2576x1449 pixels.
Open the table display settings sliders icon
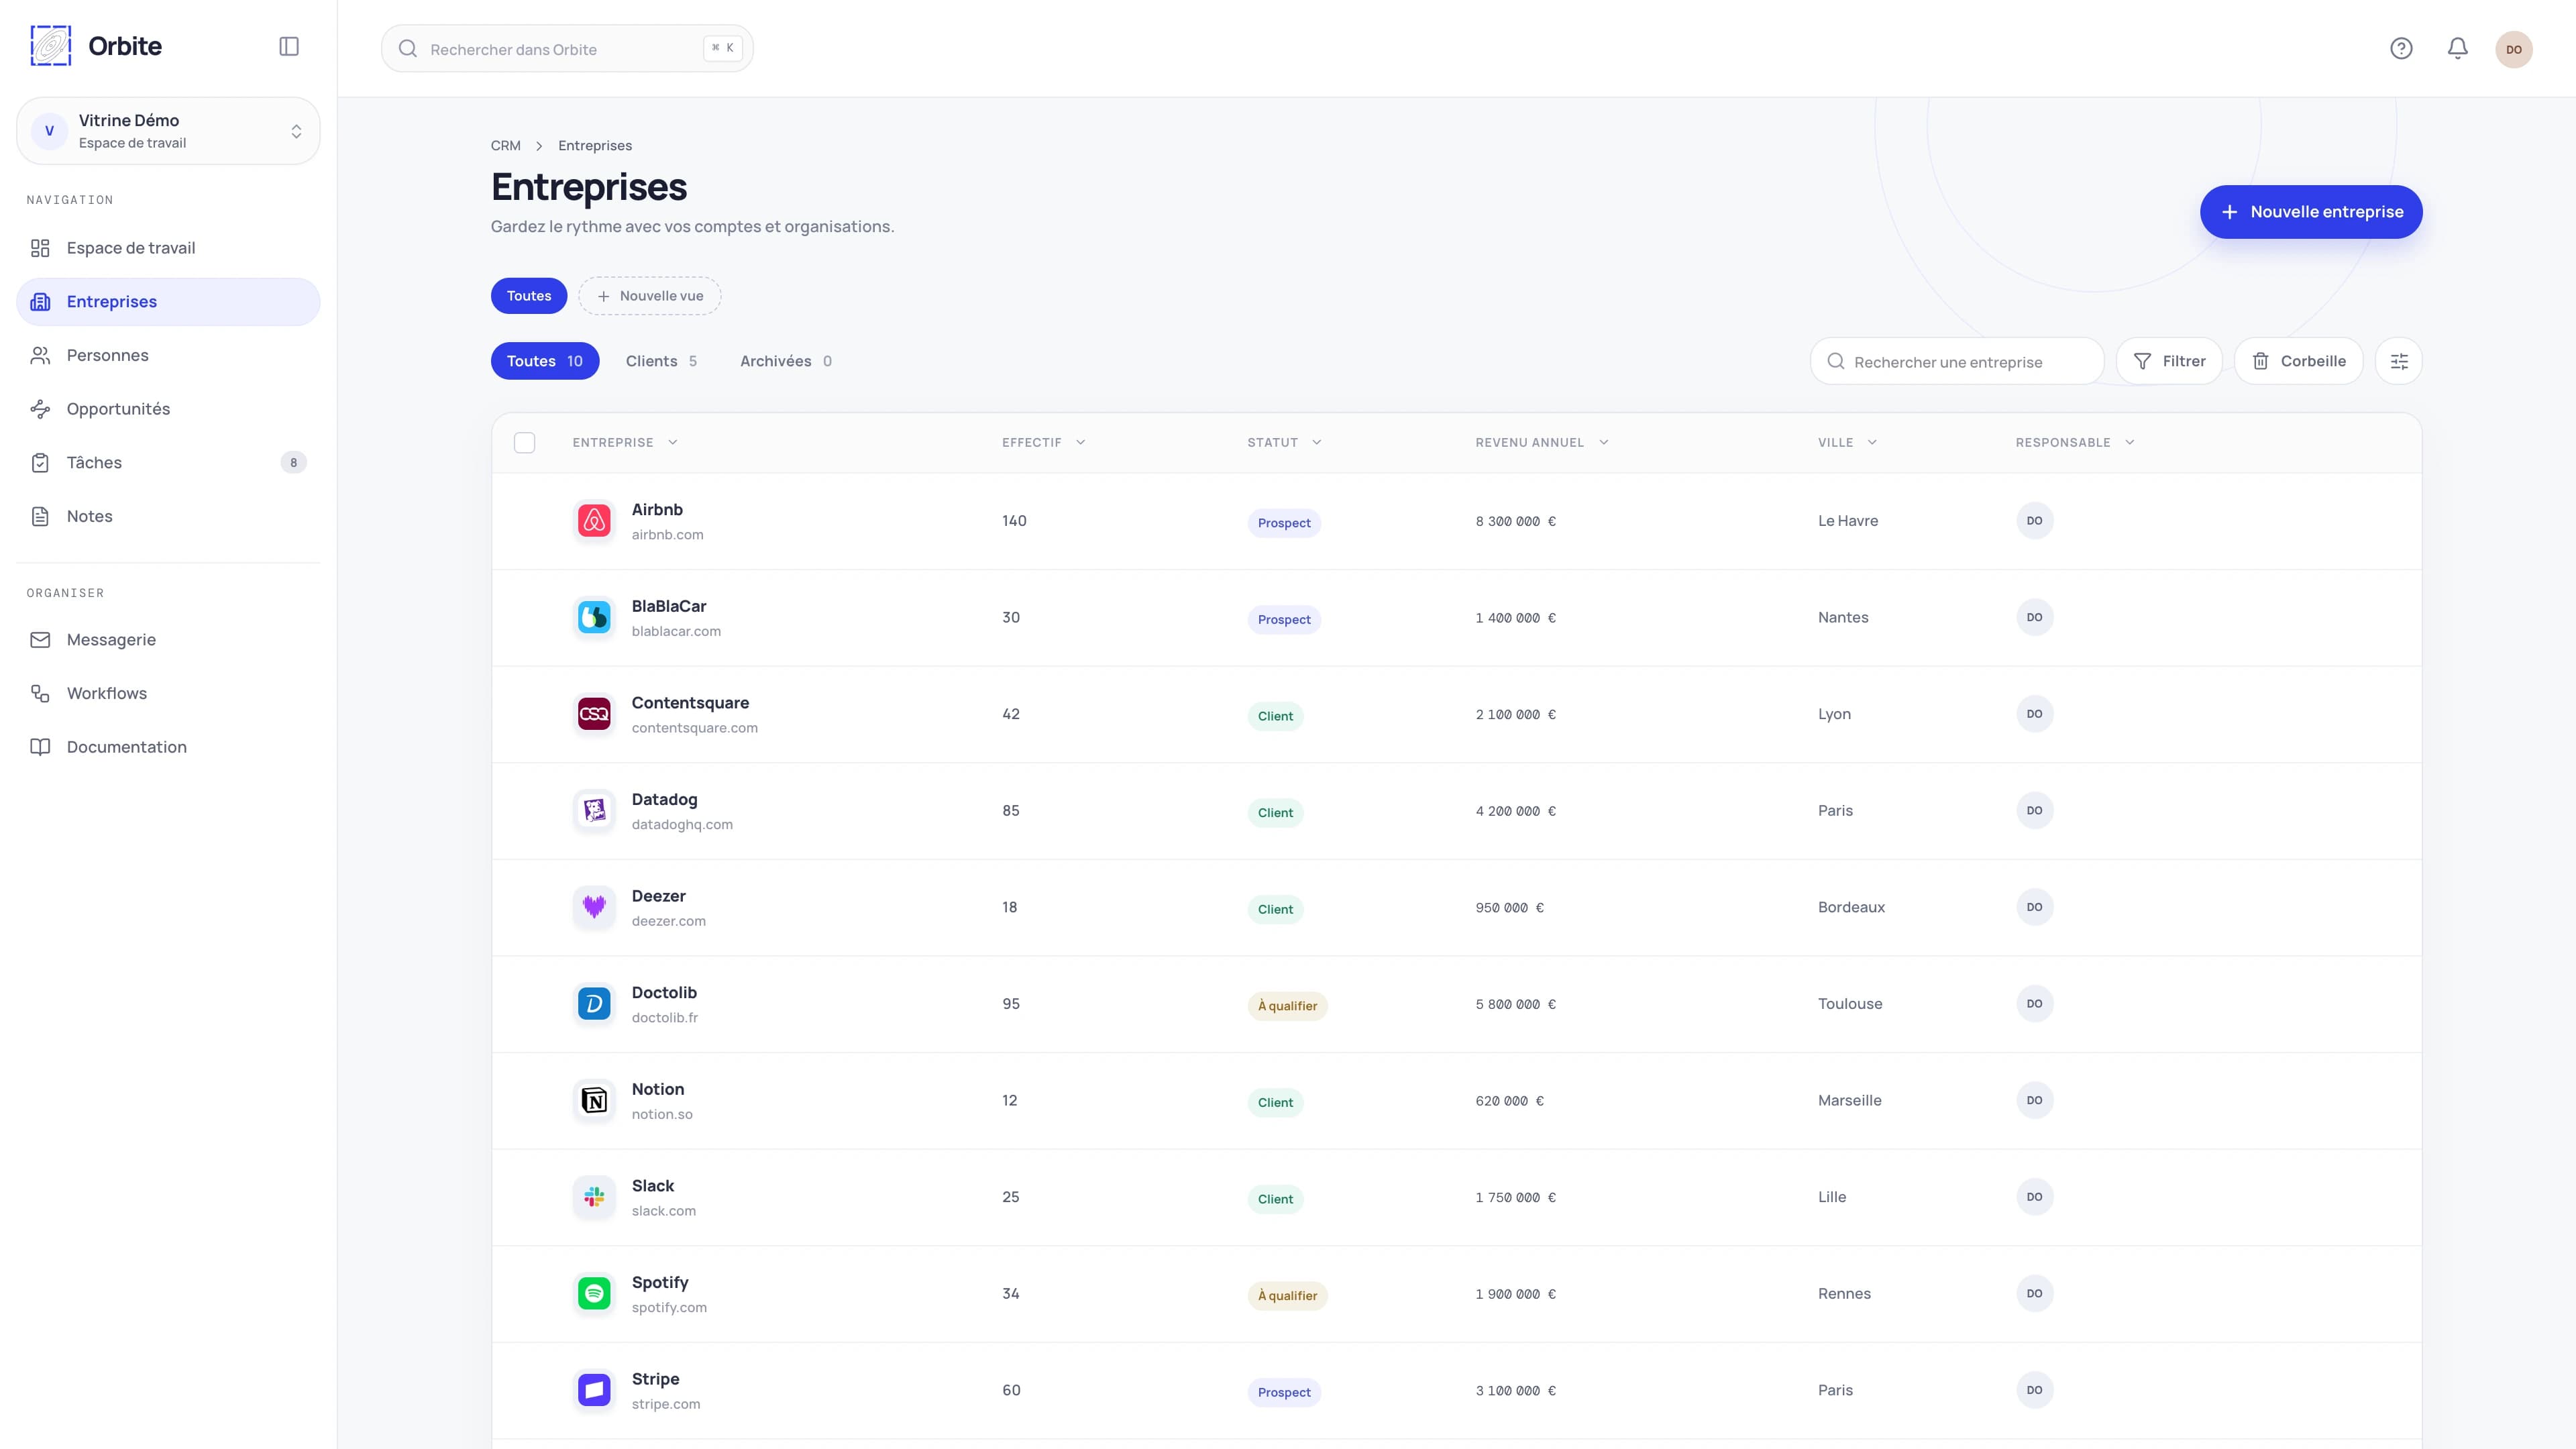pyautogui.click(x=2398, y=361)
